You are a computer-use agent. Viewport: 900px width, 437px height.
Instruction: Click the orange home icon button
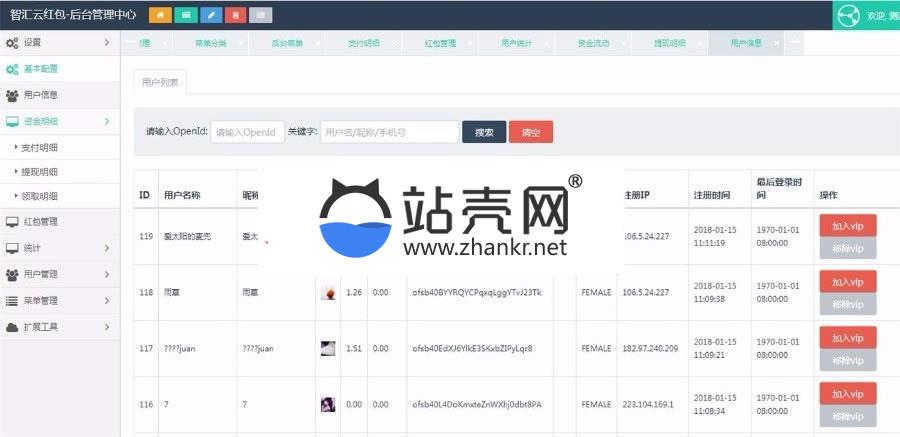point(159,15)
